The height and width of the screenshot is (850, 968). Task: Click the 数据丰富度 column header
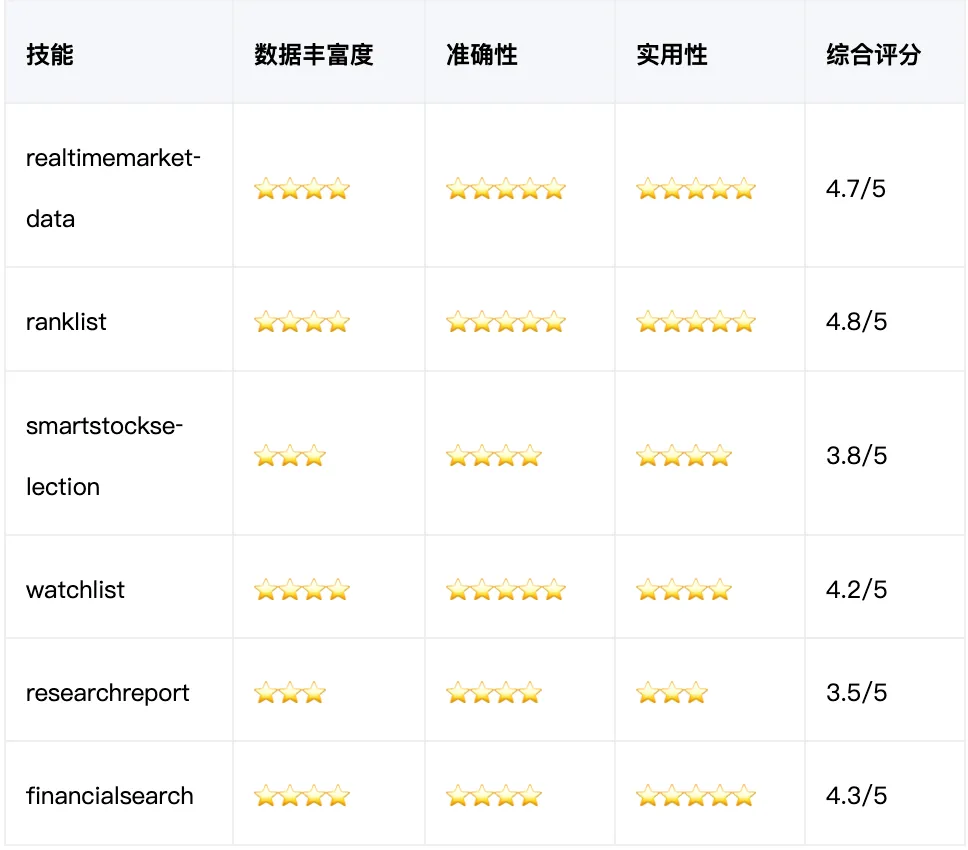tap(313, 55)
